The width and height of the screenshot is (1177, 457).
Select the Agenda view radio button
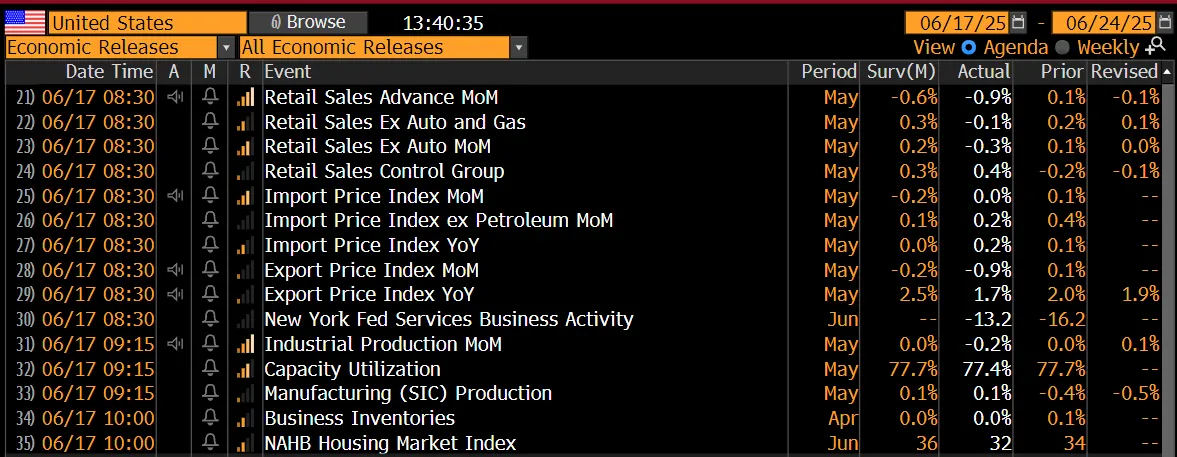(x=968, y=47)
